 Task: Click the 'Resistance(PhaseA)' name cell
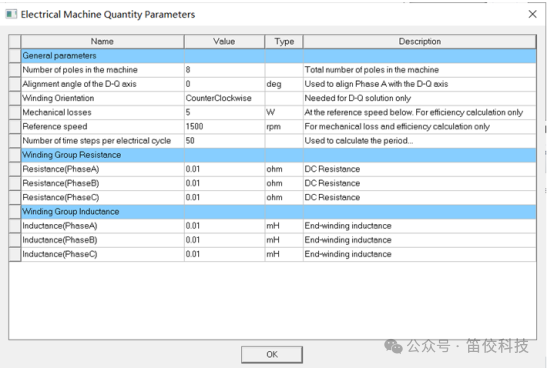click(102, 169)
